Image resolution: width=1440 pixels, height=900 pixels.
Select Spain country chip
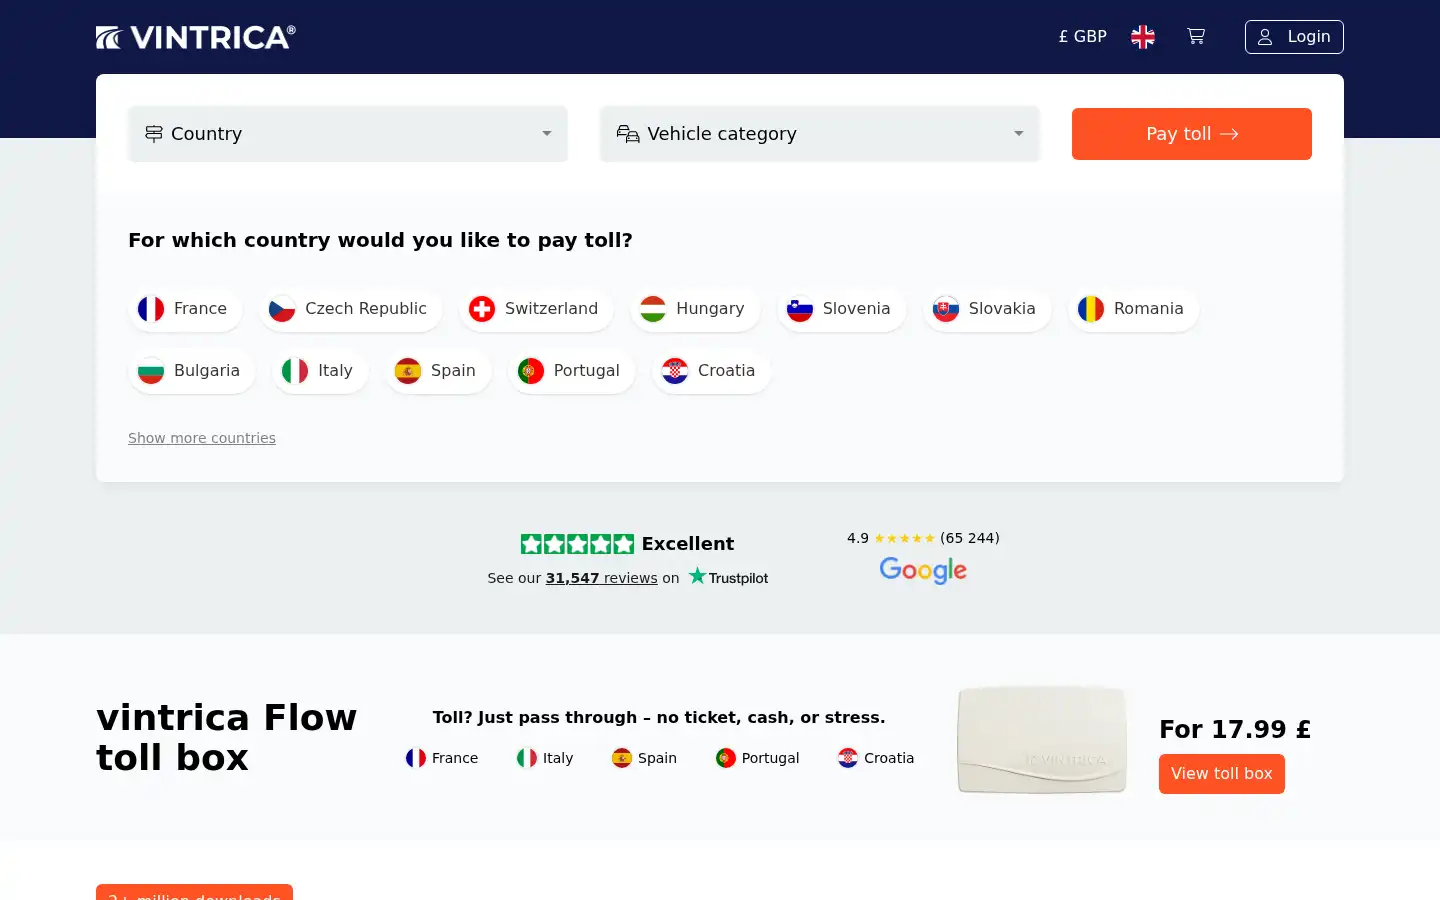438,371
